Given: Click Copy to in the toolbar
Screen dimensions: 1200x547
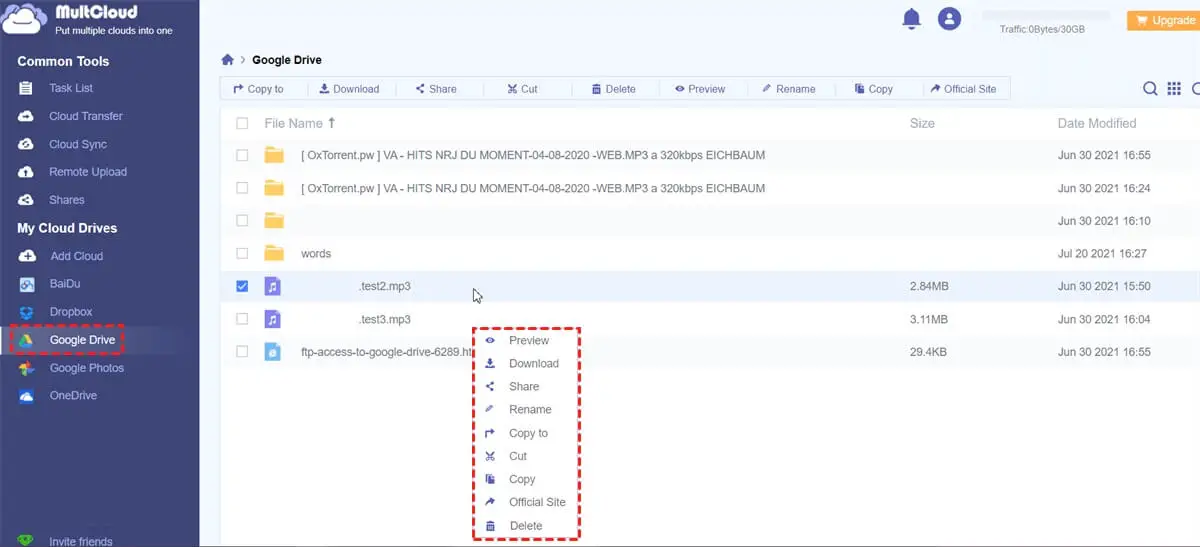Looking at the screenshot, I should [258, 89].
